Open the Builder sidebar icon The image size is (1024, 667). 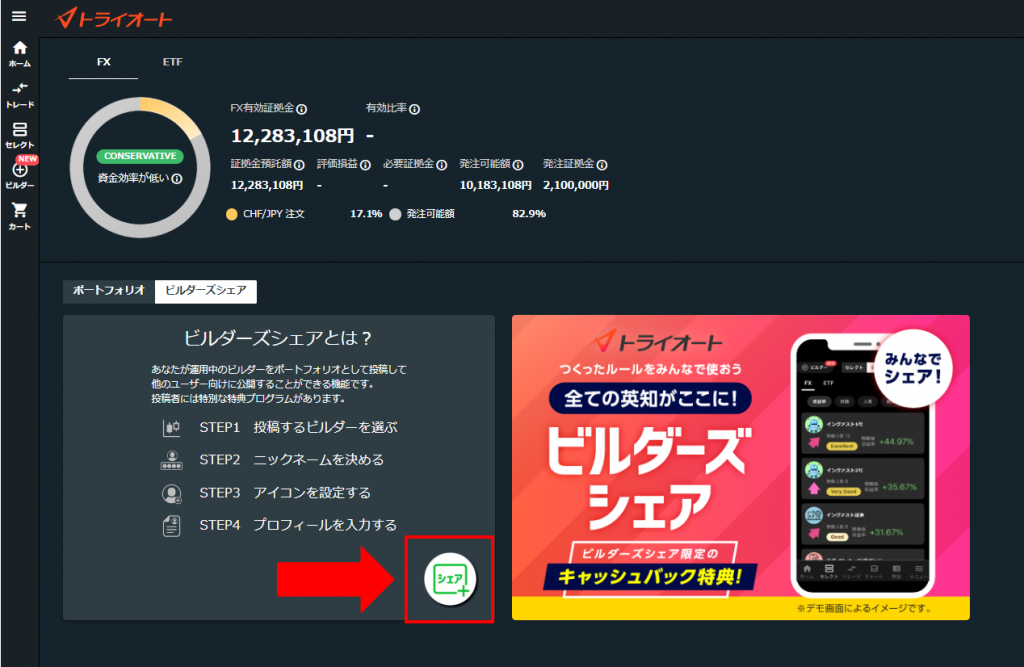pyautogui.click(x=19, y=175)
